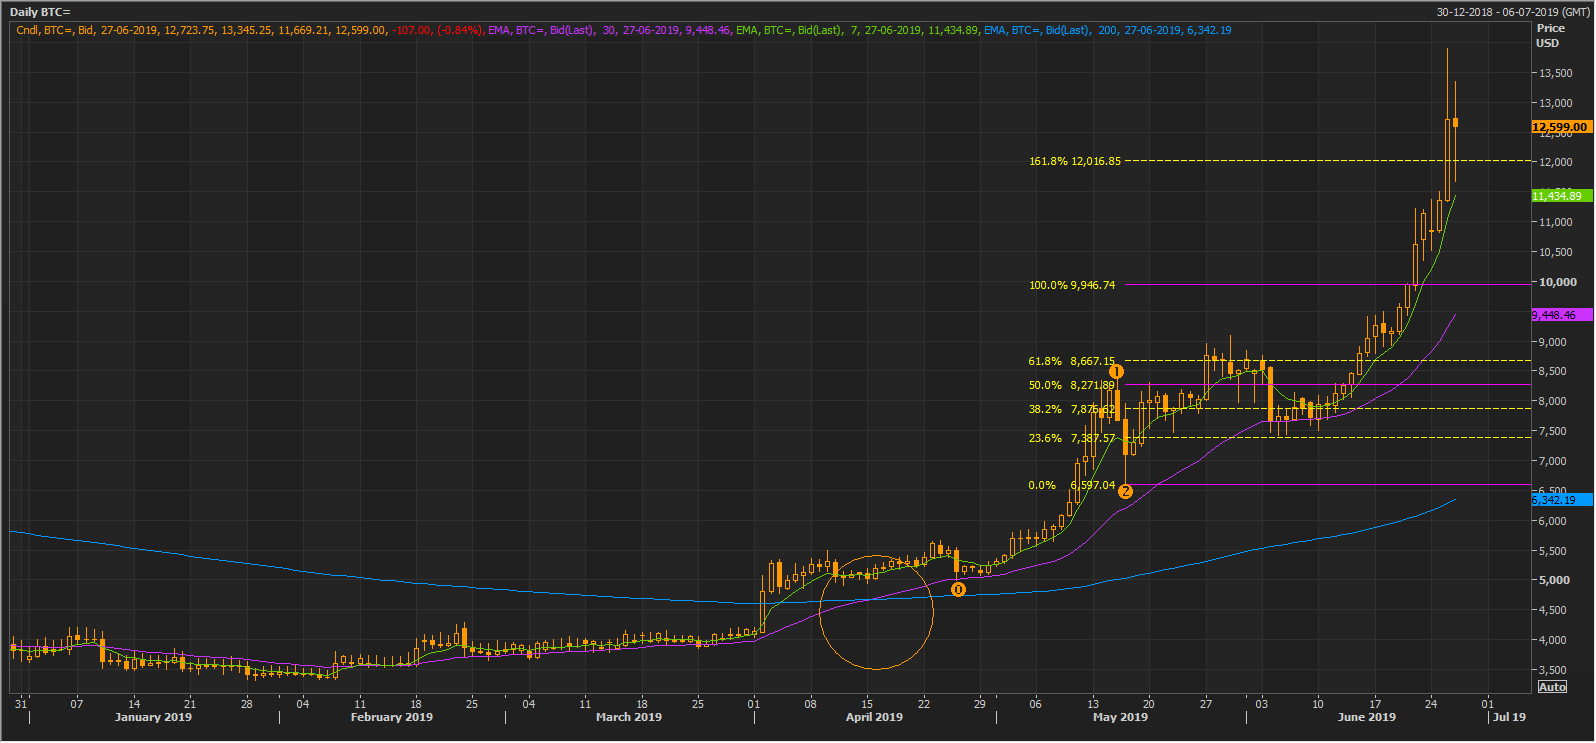
Task: Select the purple 30-period EMA legend entry
Action: click(x=610, y=30)
